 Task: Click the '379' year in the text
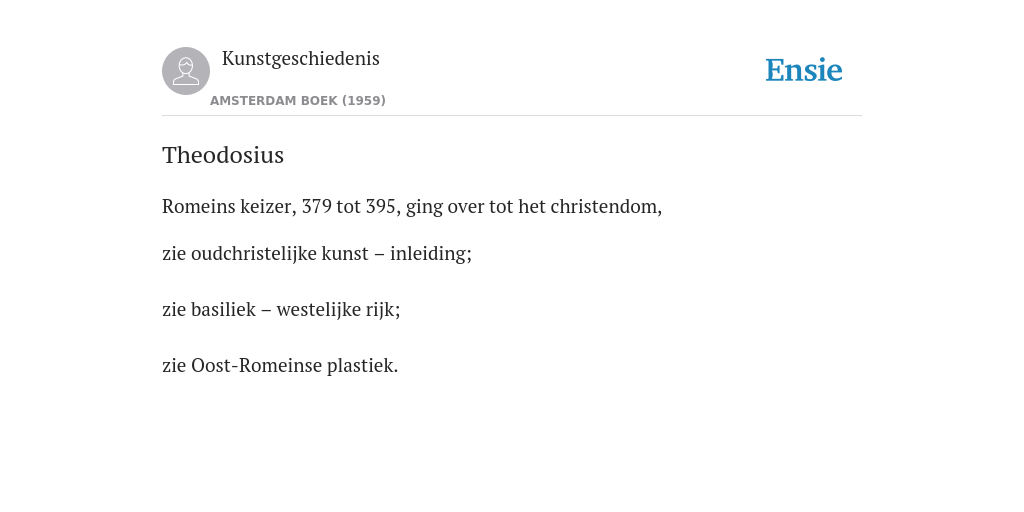[316, 206]
